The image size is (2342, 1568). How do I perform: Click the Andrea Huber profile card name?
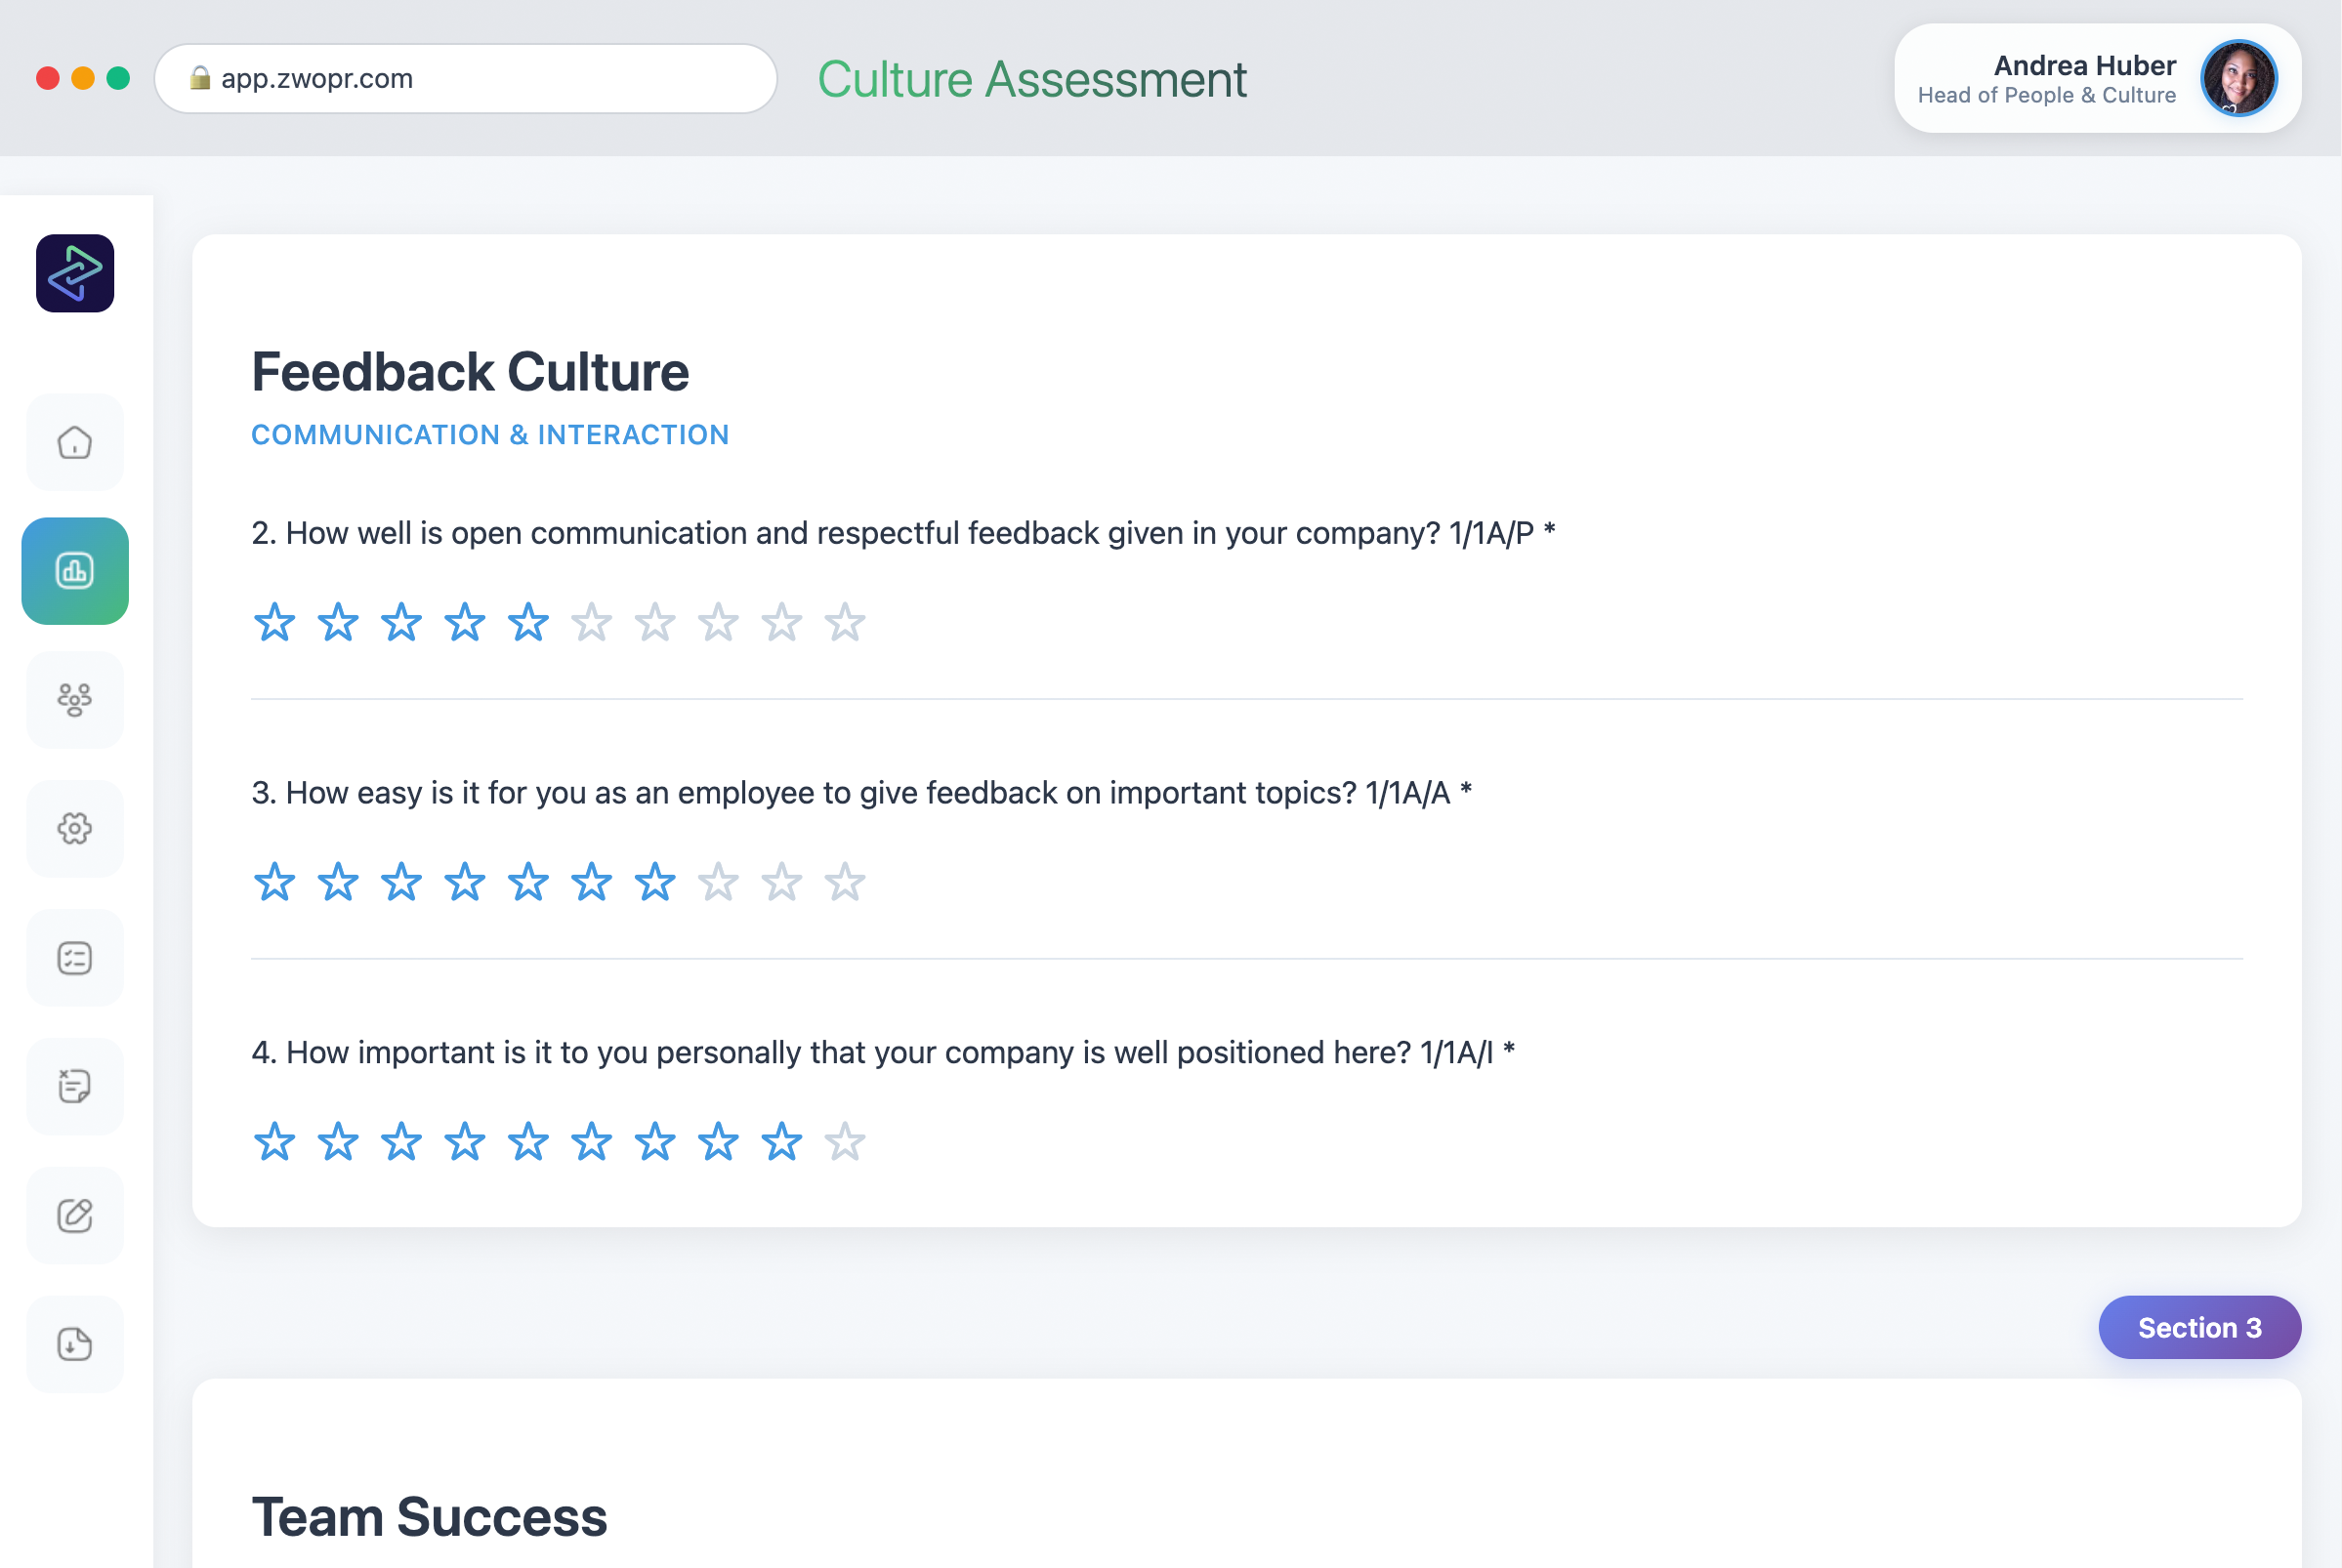(2084, 66)
